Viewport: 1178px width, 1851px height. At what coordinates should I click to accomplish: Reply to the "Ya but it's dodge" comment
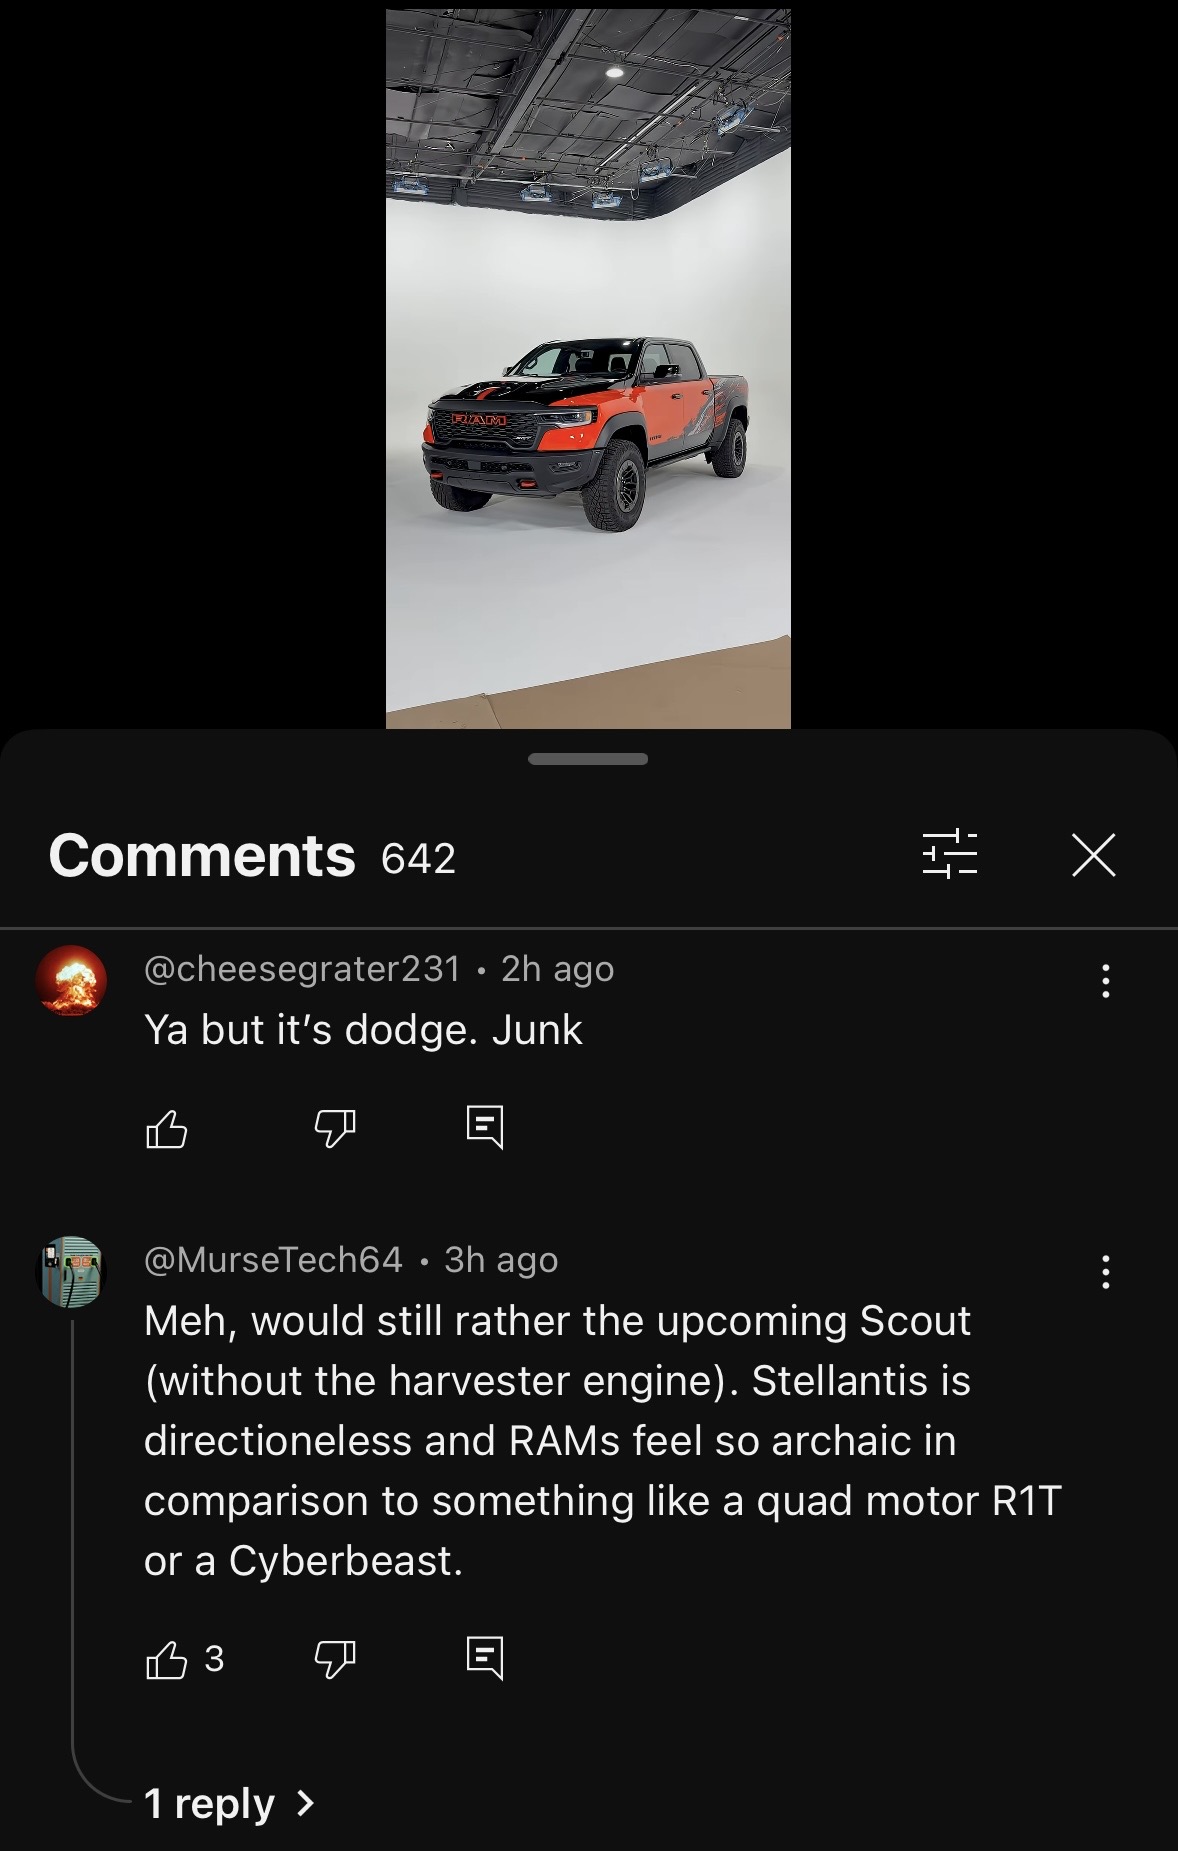click(485, 1128)
